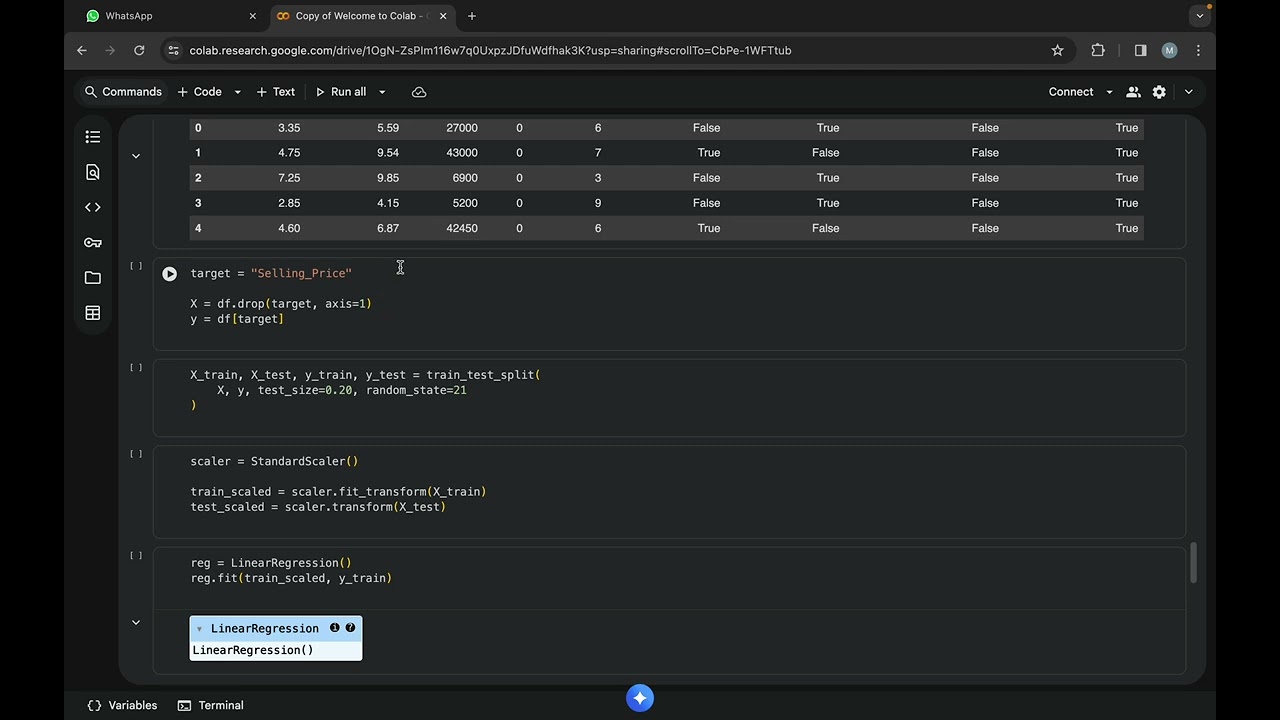This screenshot has height=720, width=1280.
Task: Go forward to the next page
Action: pos(110,50)
